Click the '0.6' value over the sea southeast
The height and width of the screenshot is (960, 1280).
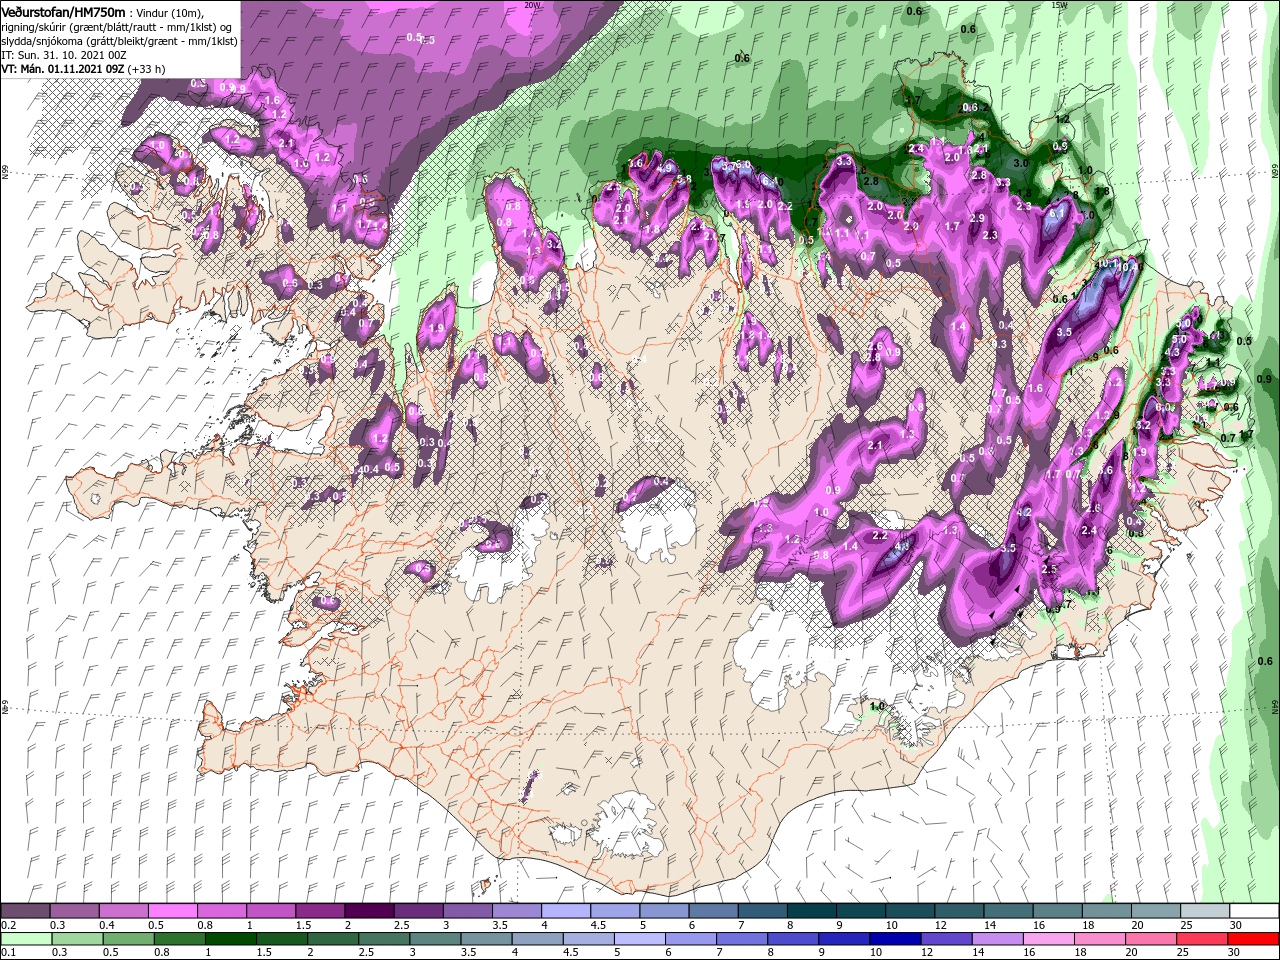coord(1265,661)
